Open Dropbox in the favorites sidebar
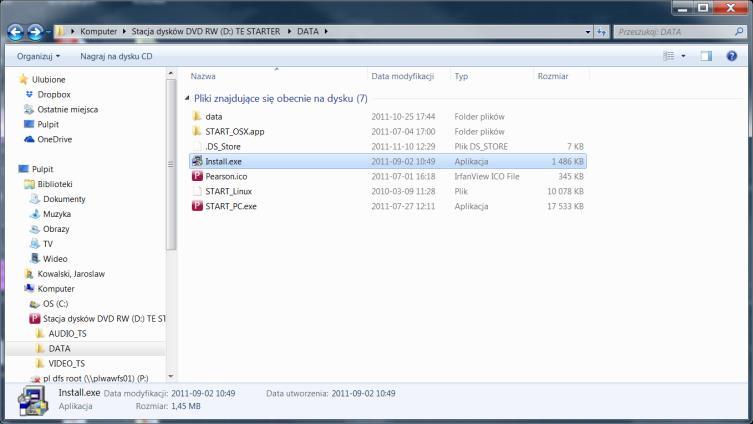The width and height of the screenshot is (753, 424). [x=54, y=95]
